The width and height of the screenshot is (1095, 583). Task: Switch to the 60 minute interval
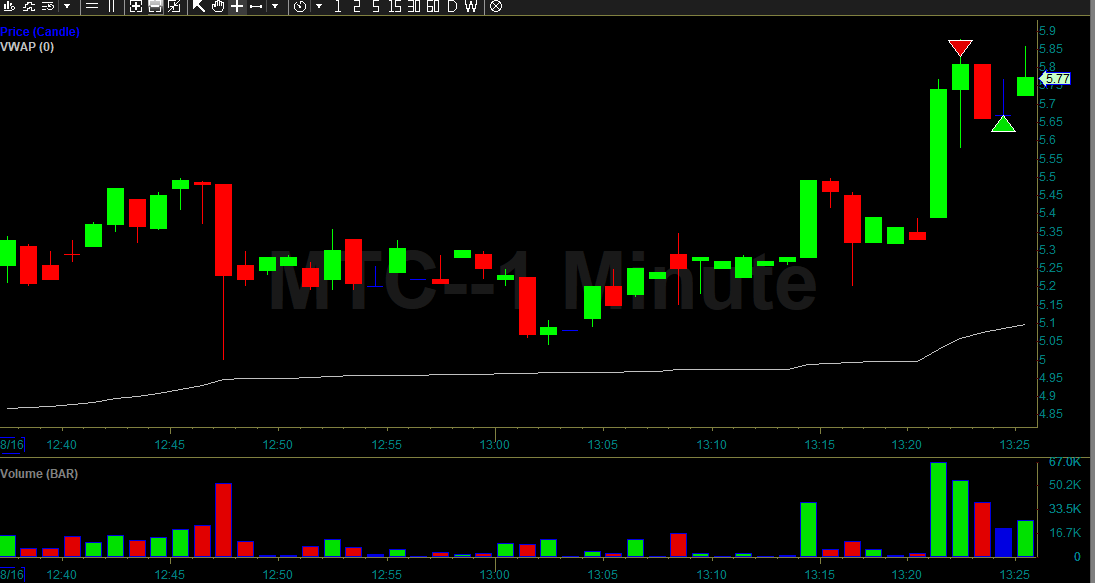click(433, 6)
